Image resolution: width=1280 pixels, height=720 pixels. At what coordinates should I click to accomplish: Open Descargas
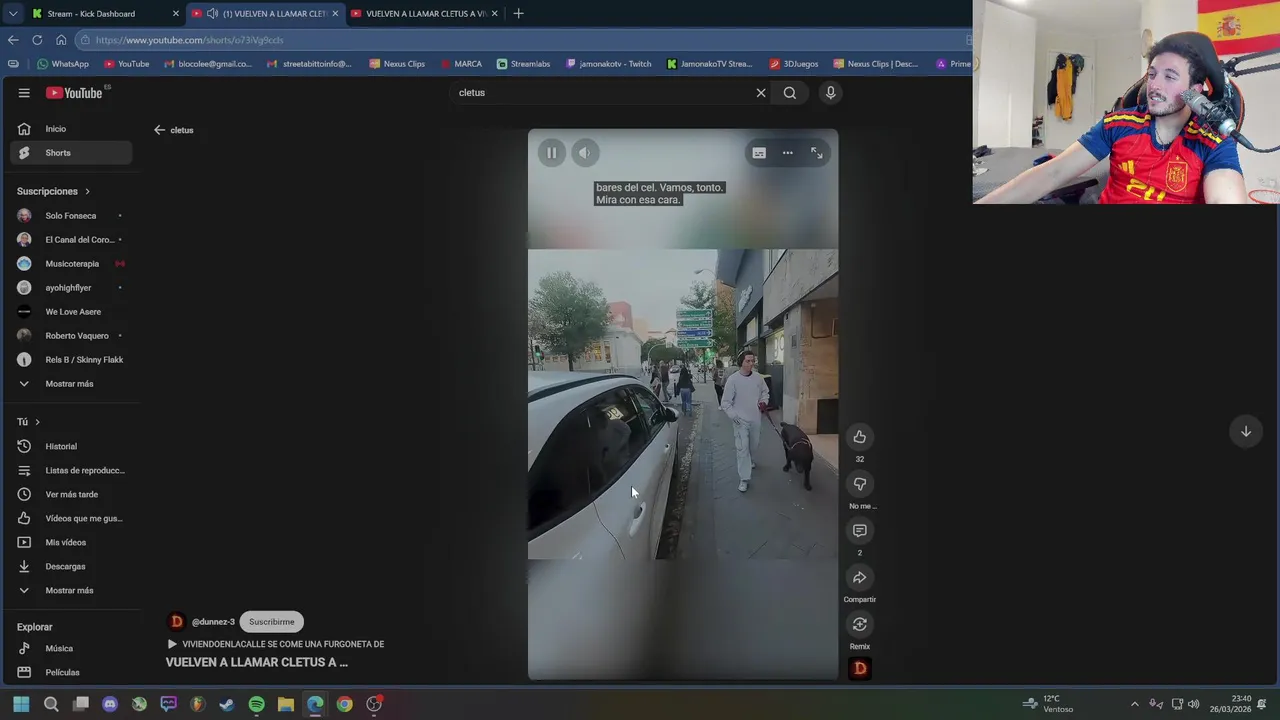[70, 567]
